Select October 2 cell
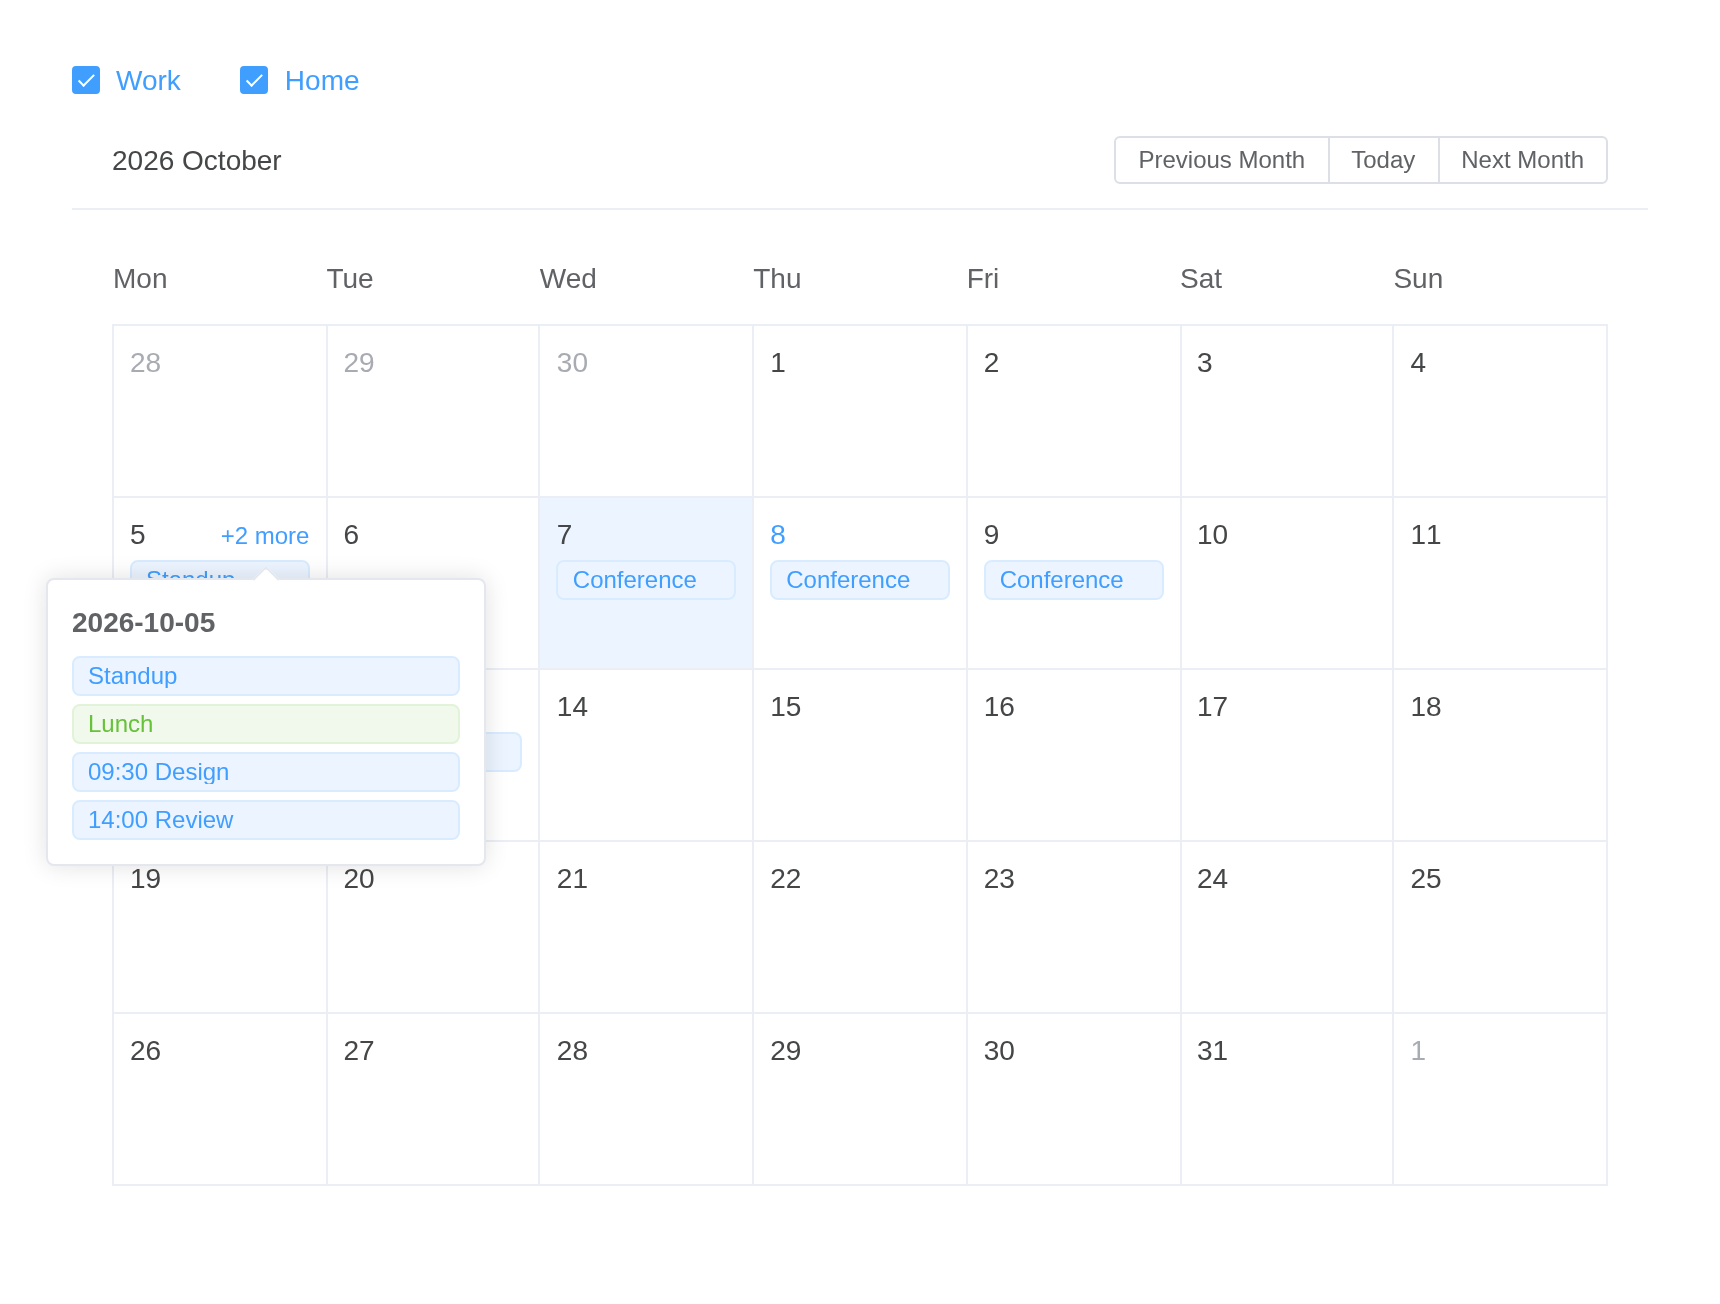This screenshot has width=1720, height=1304. (1074, 411)
